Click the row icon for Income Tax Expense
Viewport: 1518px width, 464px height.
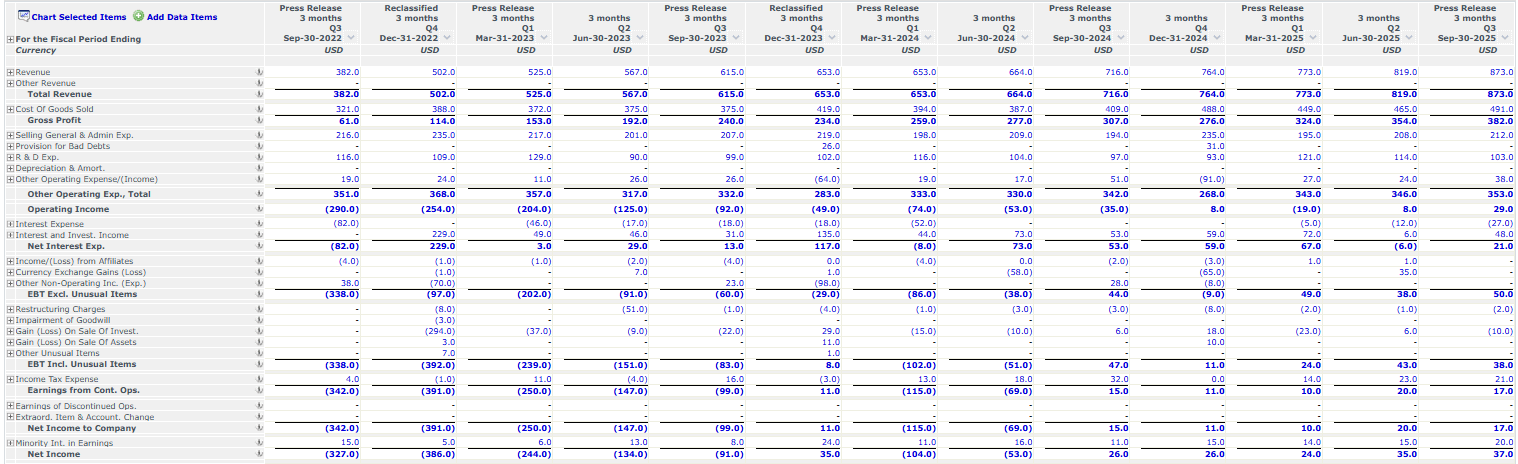[x=259, y=379]
